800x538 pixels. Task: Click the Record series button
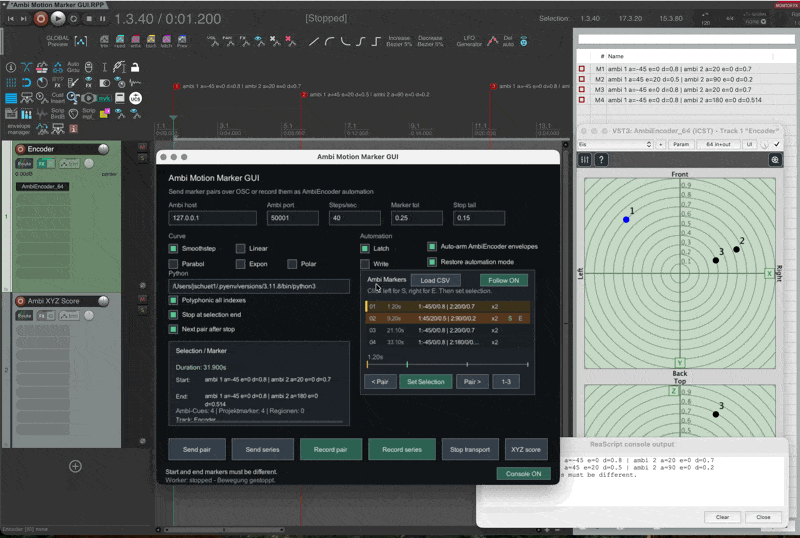pyautogui.click(x=402, y=450)
